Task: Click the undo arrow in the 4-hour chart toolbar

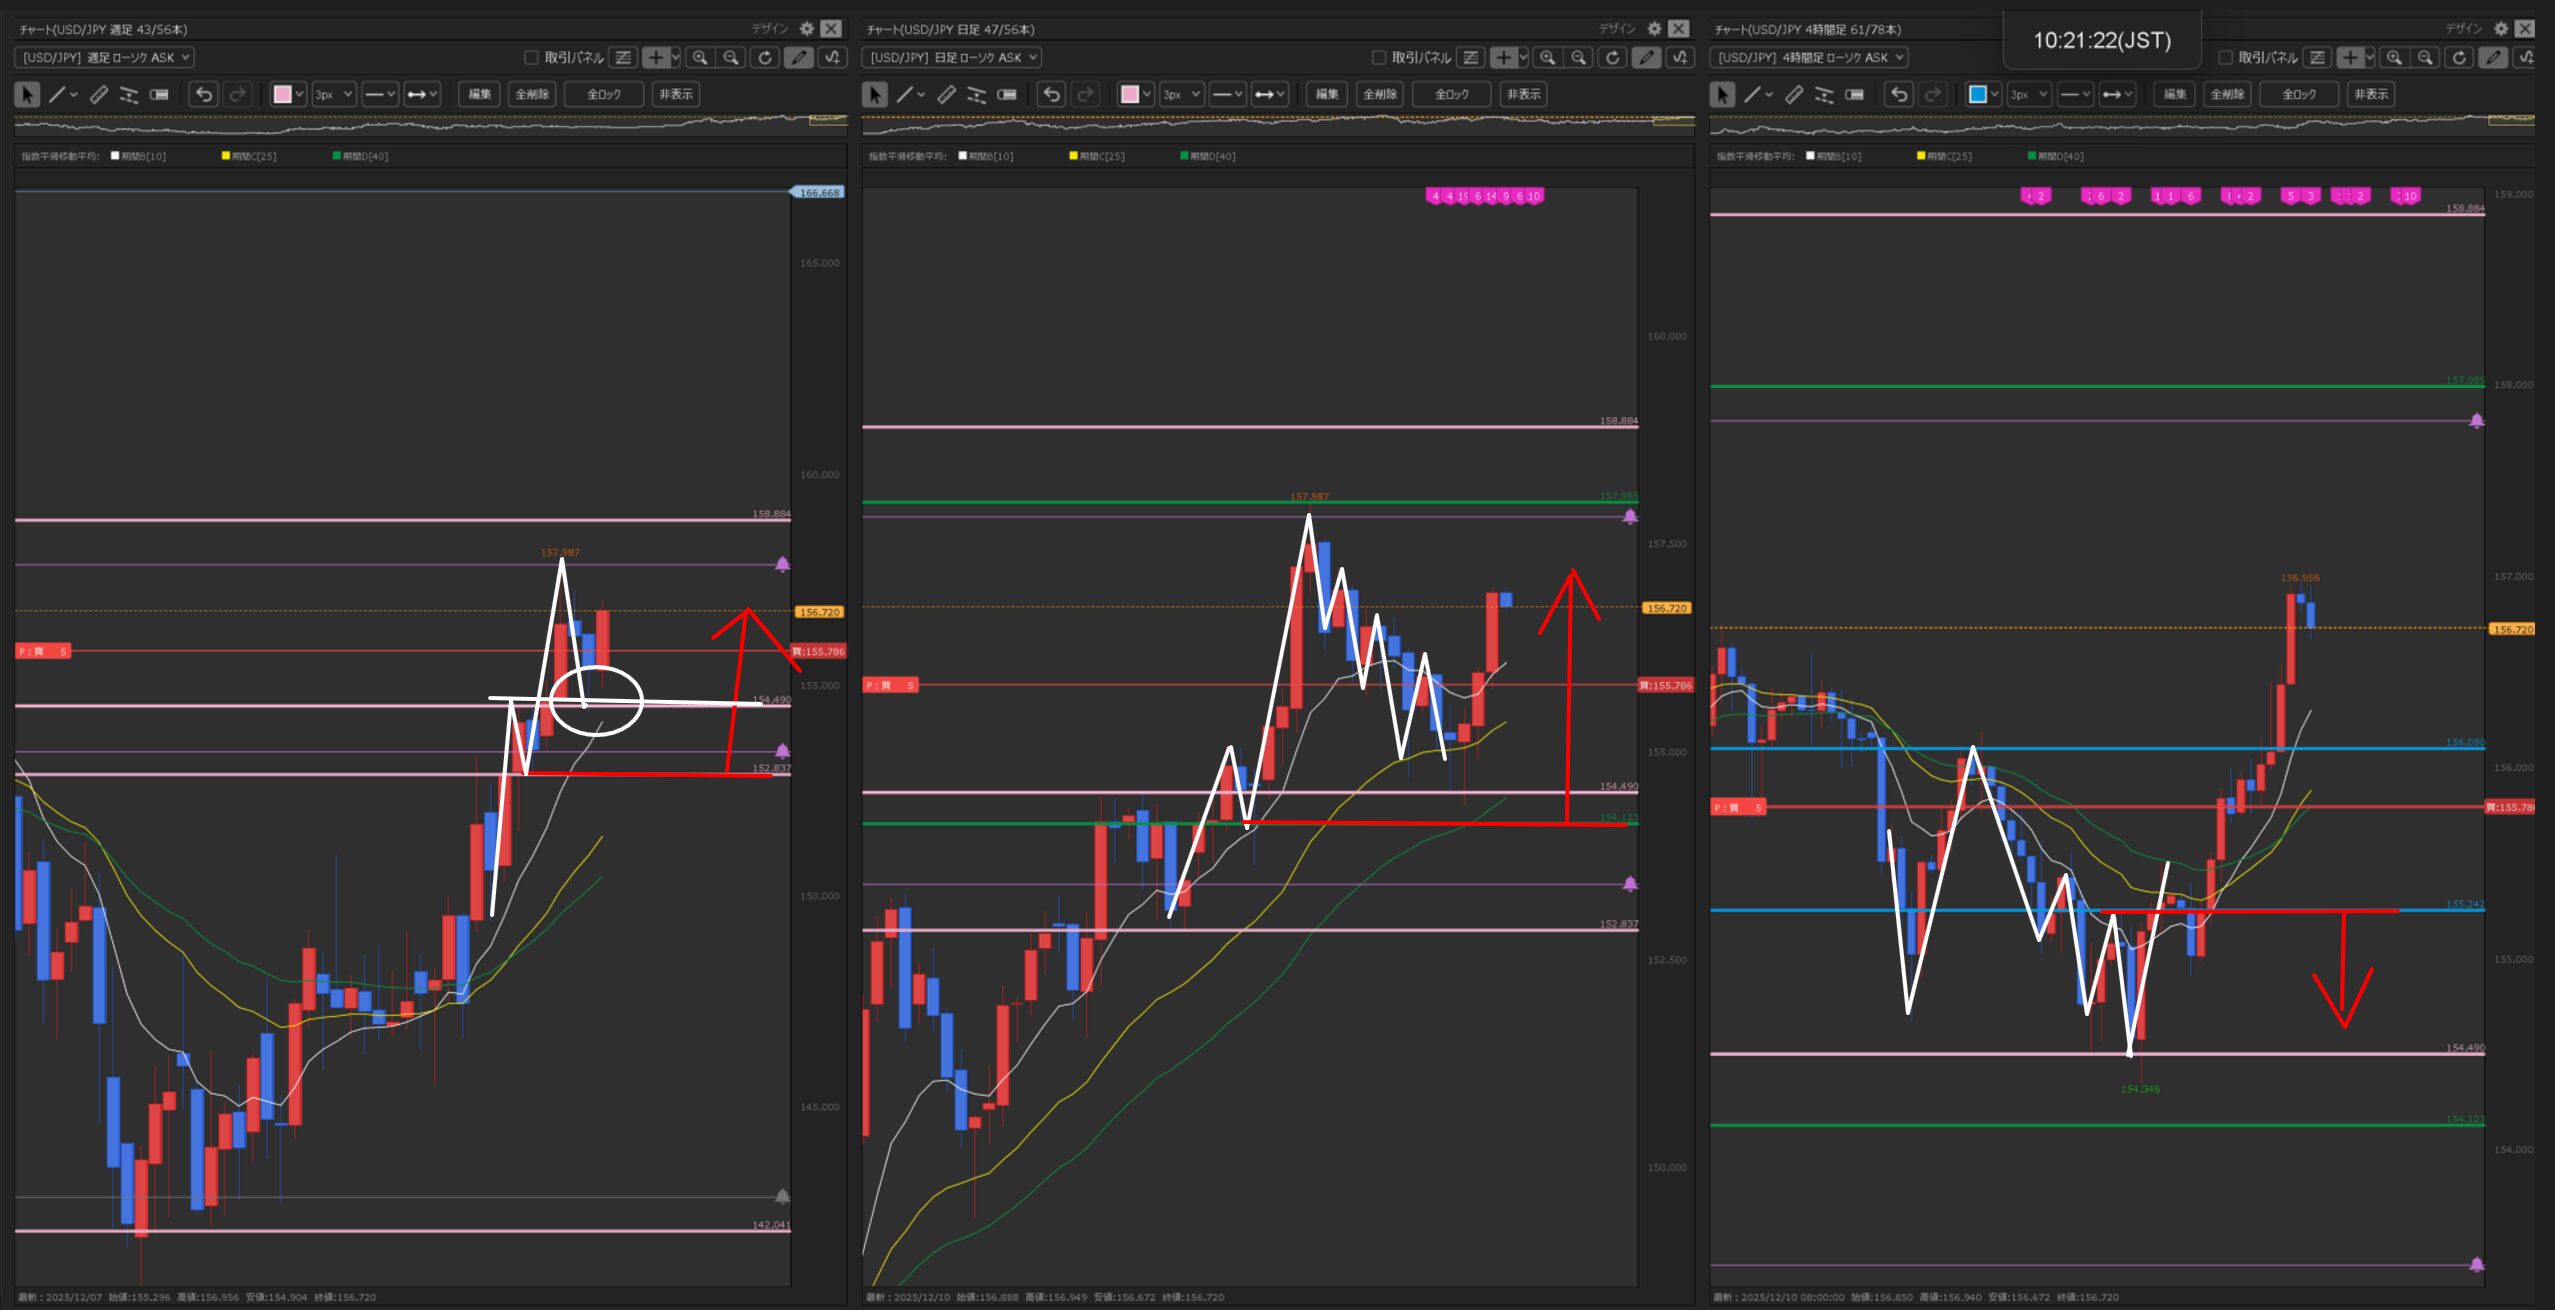Action: point(1899,94)
